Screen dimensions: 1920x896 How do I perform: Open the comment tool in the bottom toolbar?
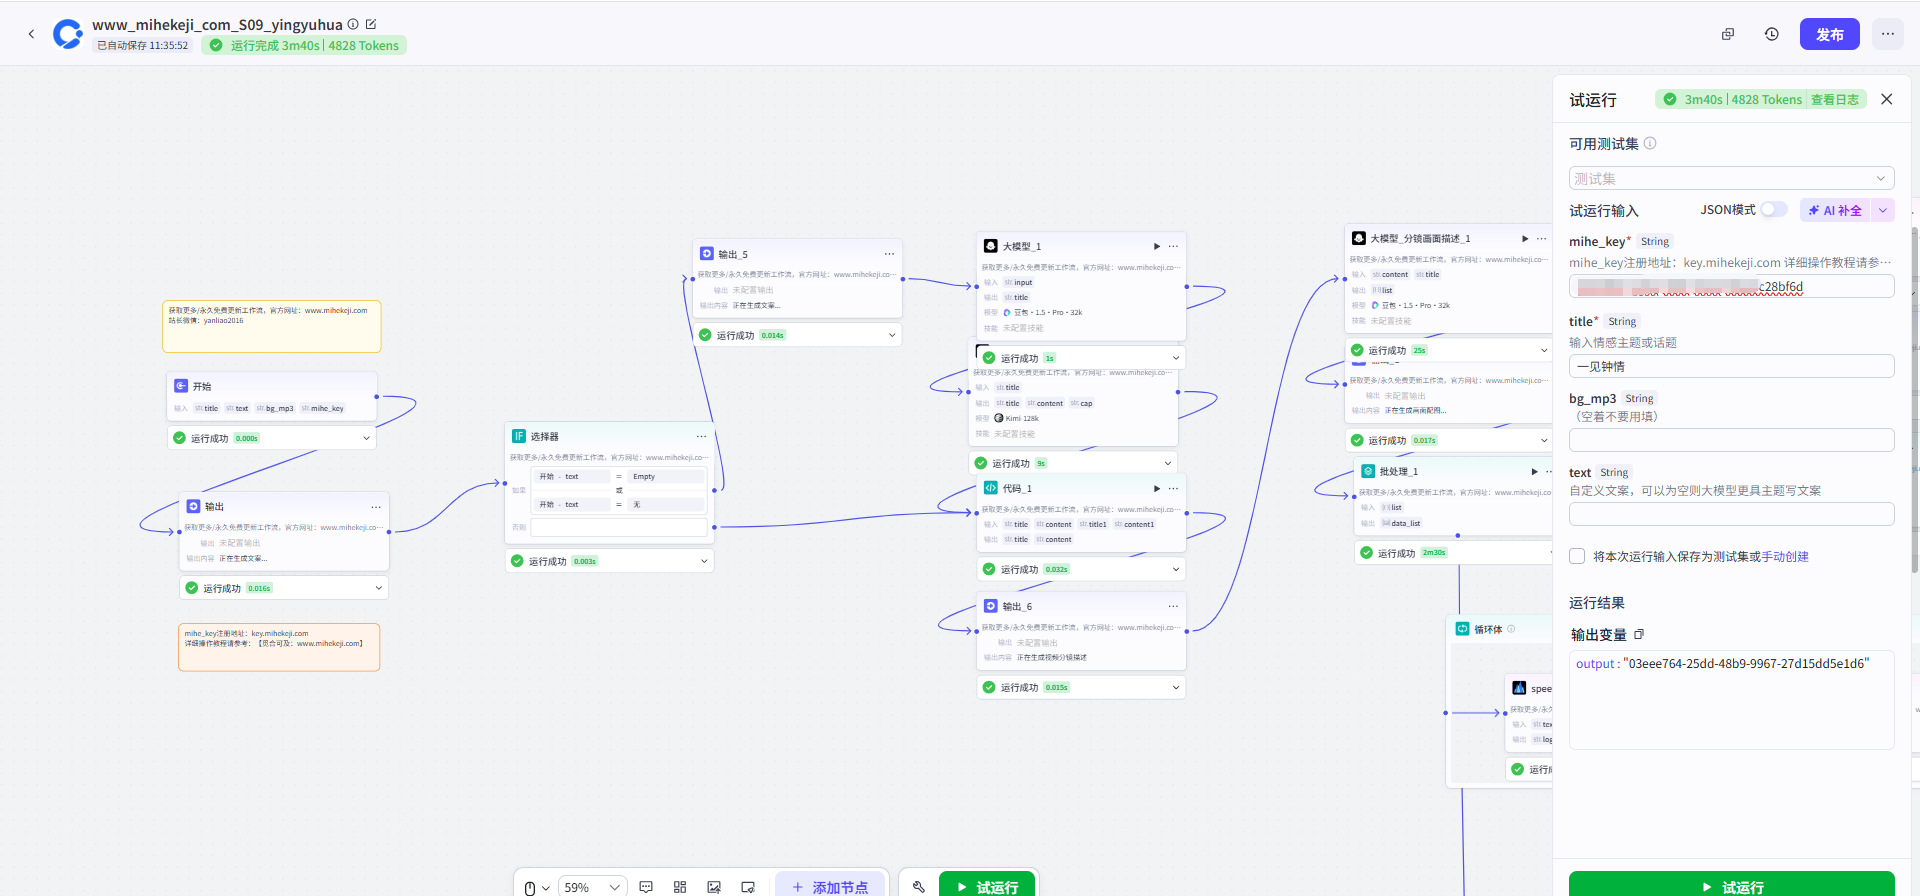(646, 887)
